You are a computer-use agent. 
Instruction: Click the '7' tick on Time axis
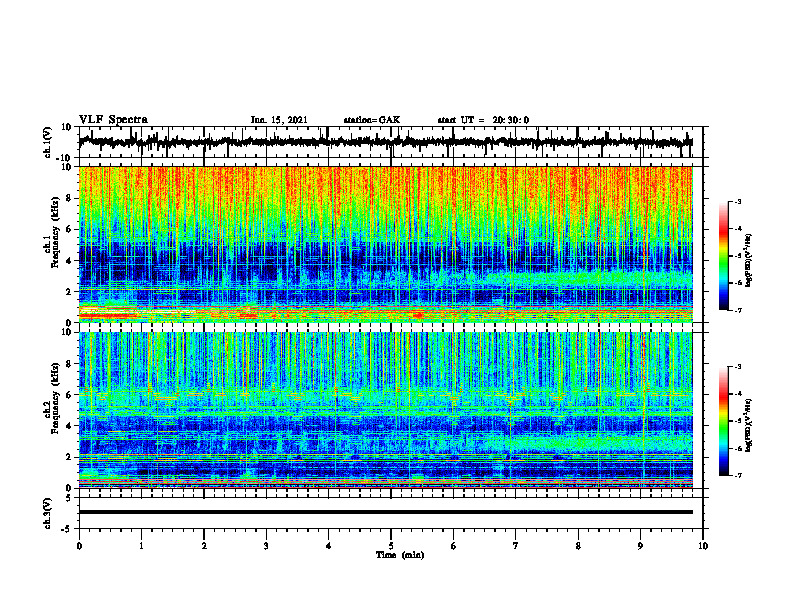tap(516, 546)
